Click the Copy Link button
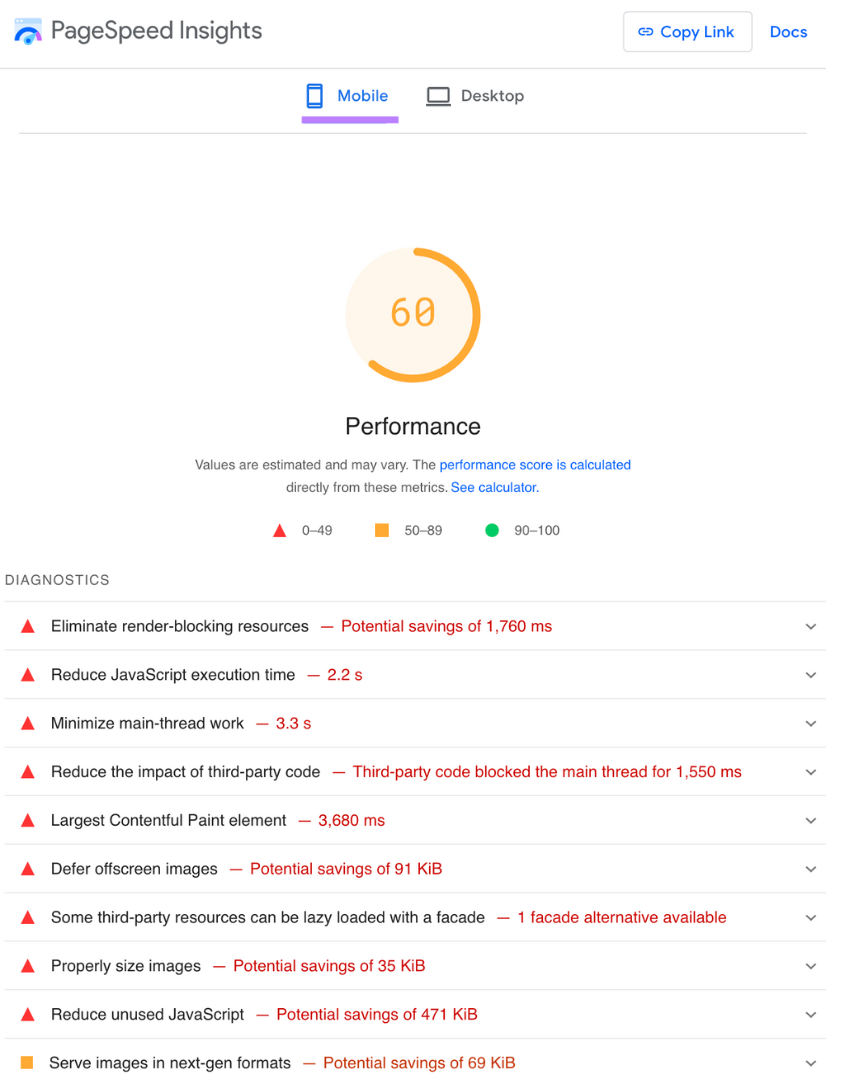Image resolution: width=842 pixels, height=1080 pixels. 687,31
